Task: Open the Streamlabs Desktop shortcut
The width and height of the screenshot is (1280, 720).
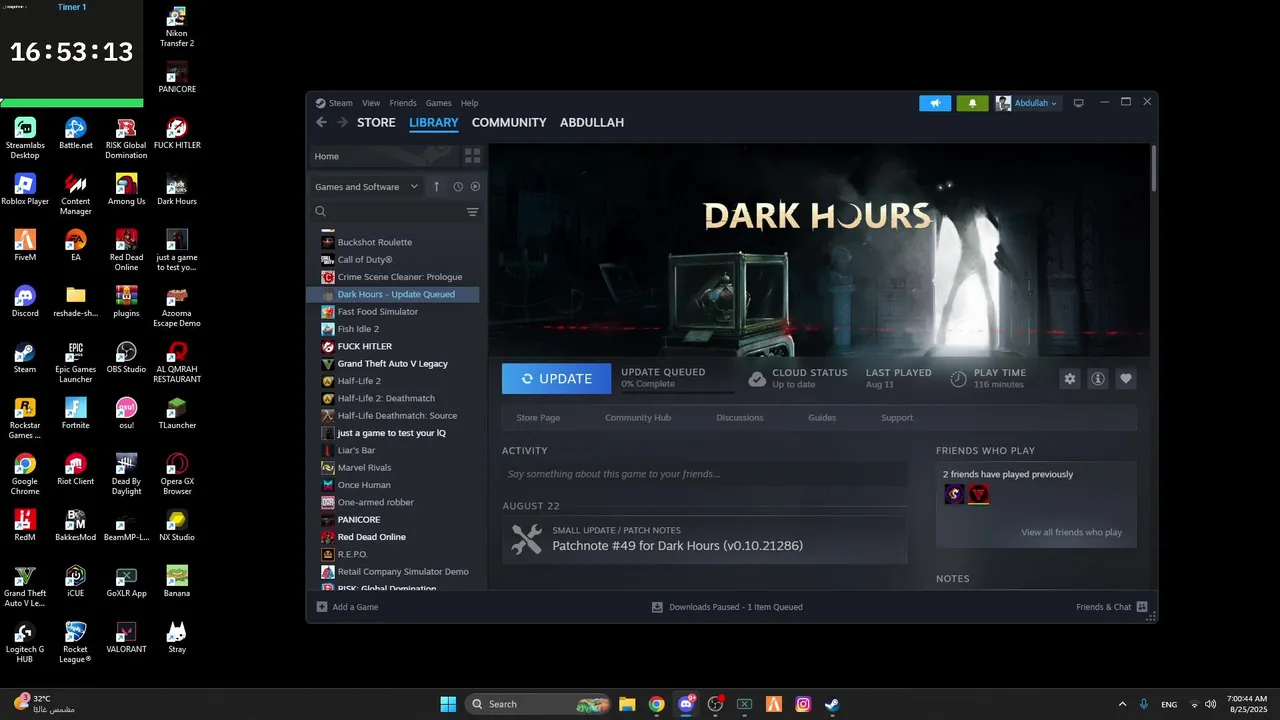Action: click(25, 139)
